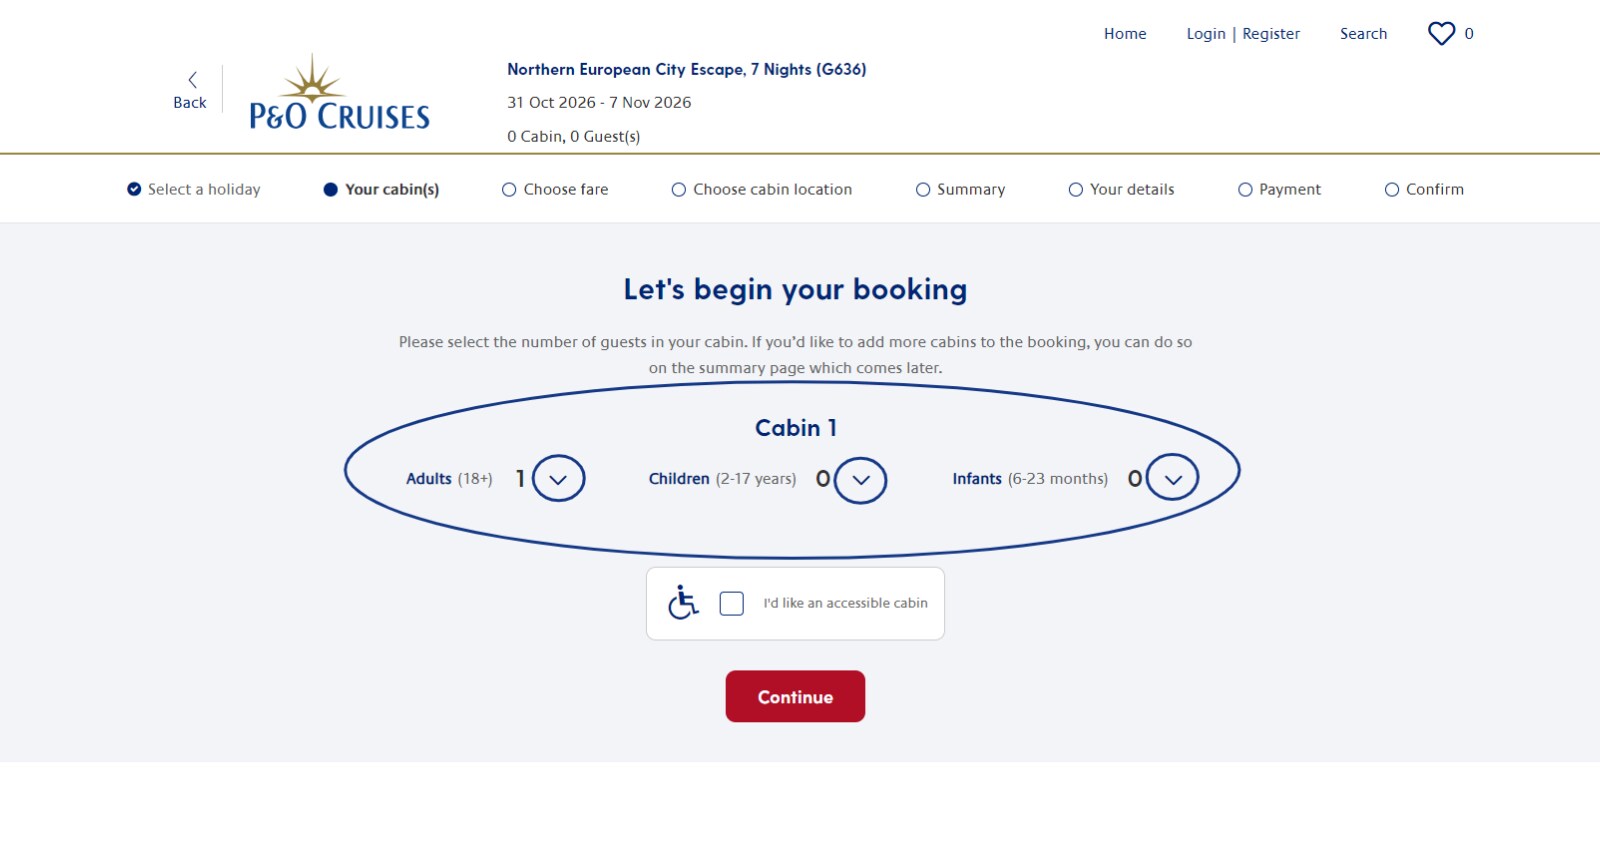The height and width of the screenshot is (850, 1600).
Task: Go to Choose cabin location step
Action: [772, 190]
